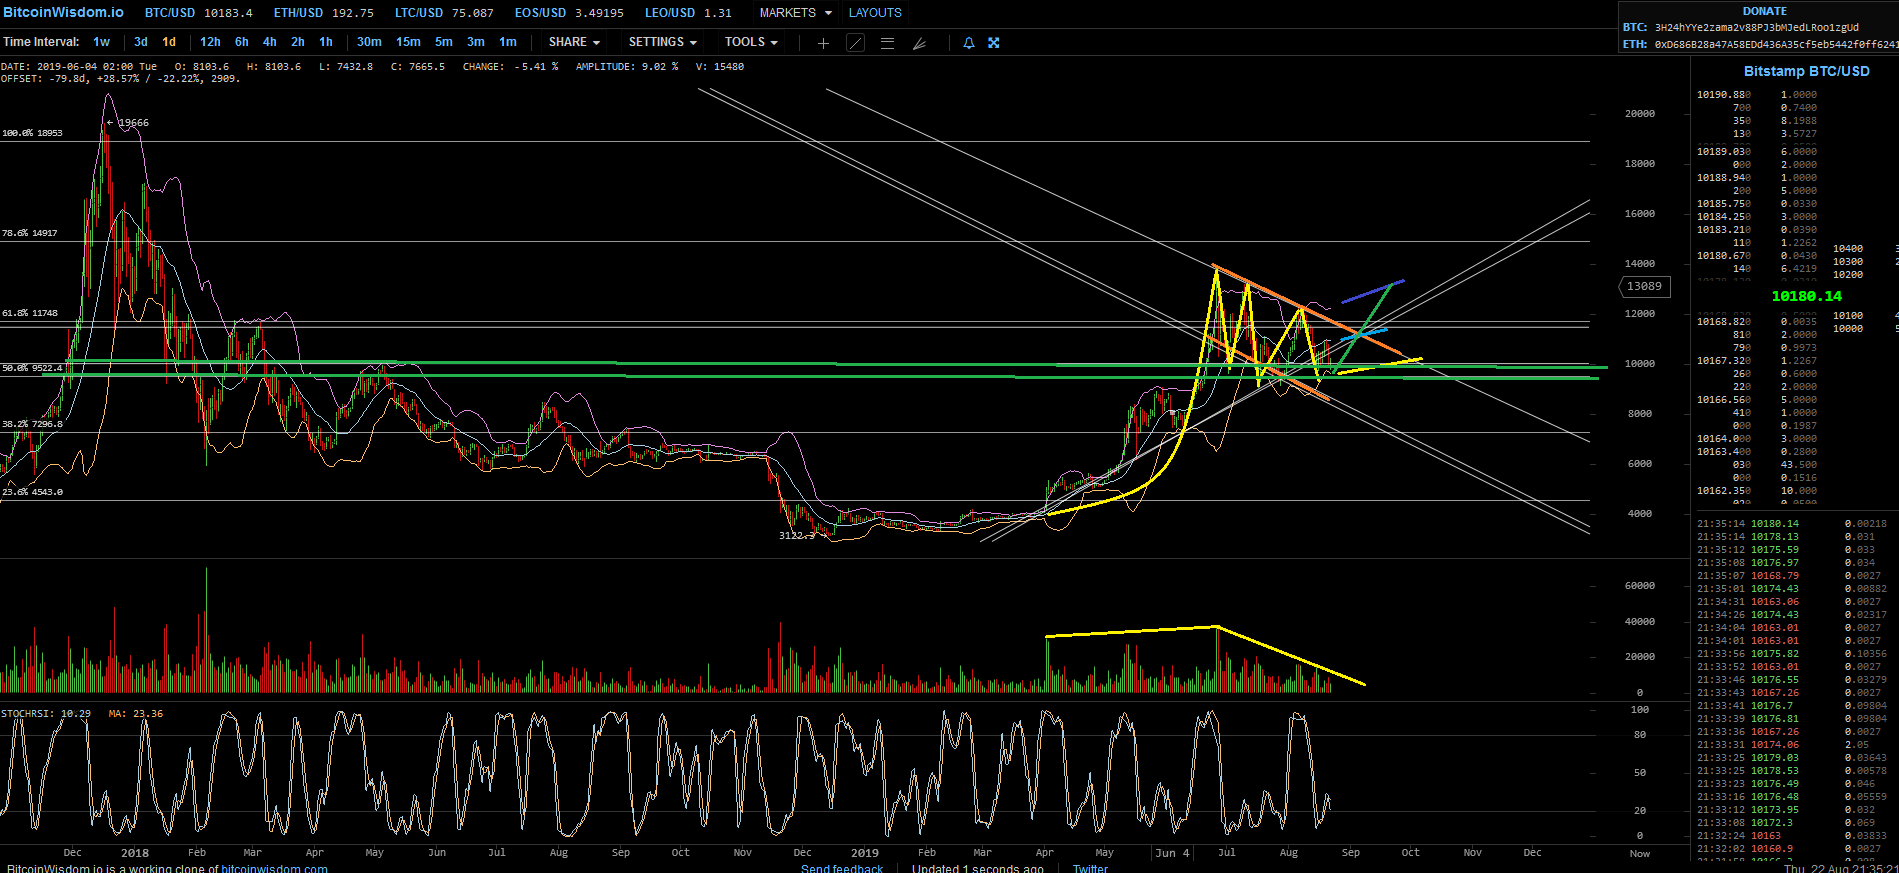Open the Twitter footer link

click(x=1090, y=868)
